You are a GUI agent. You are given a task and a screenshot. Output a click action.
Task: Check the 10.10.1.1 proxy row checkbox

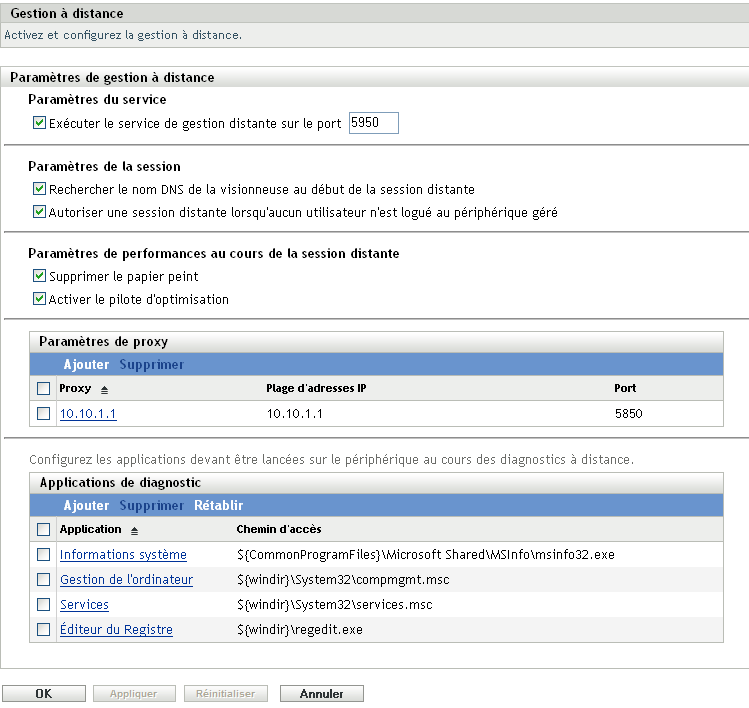pos(43,413)
